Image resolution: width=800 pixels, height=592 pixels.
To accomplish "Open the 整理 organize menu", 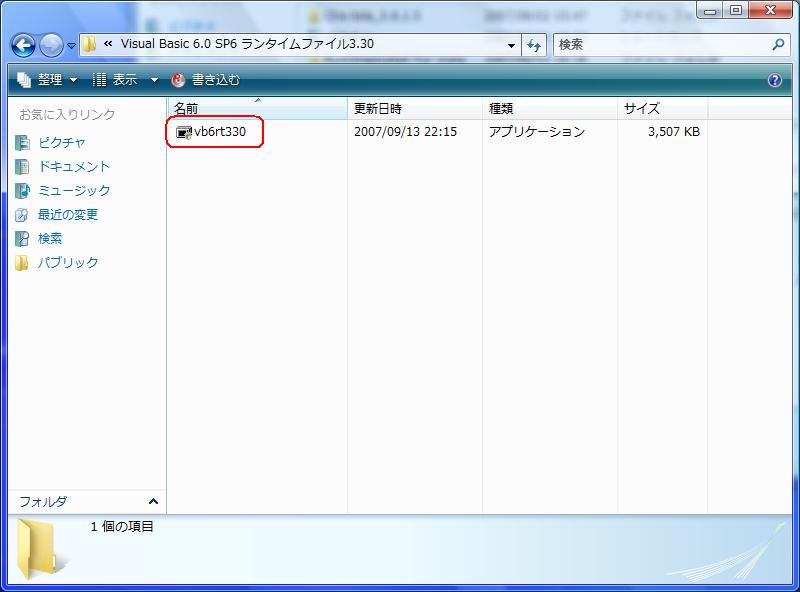I will (x=47, y=80).
